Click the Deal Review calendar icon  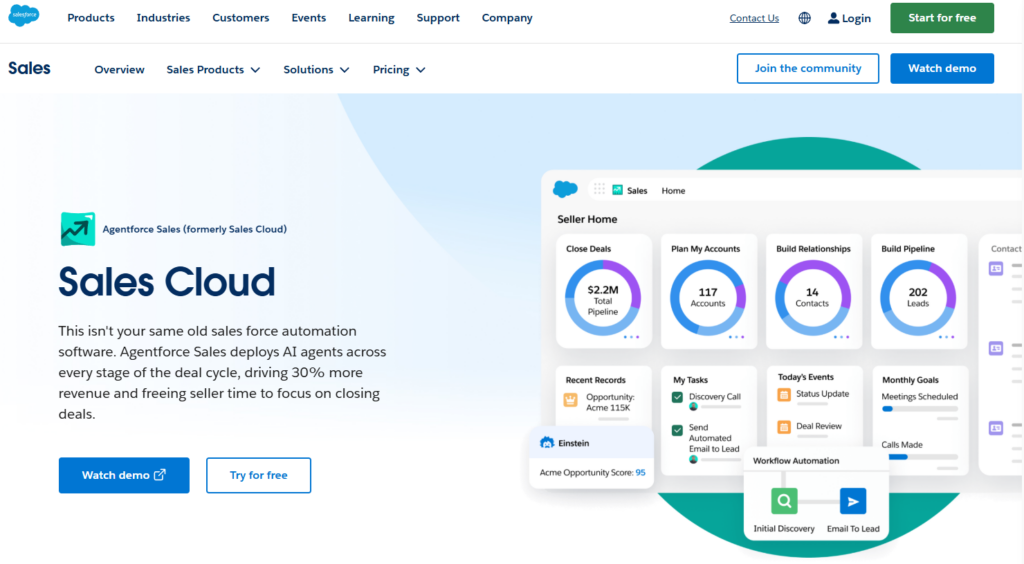click(x=784, y=427)
